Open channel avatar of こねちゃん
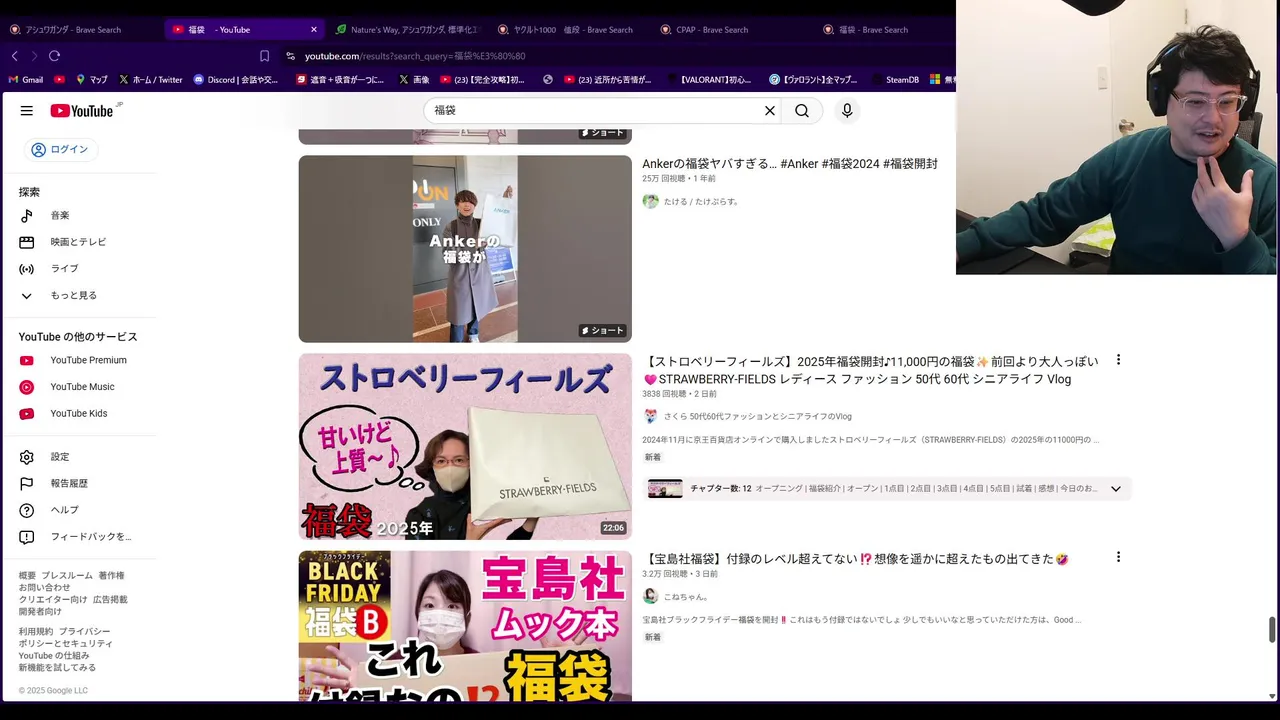 pos(651,596)
